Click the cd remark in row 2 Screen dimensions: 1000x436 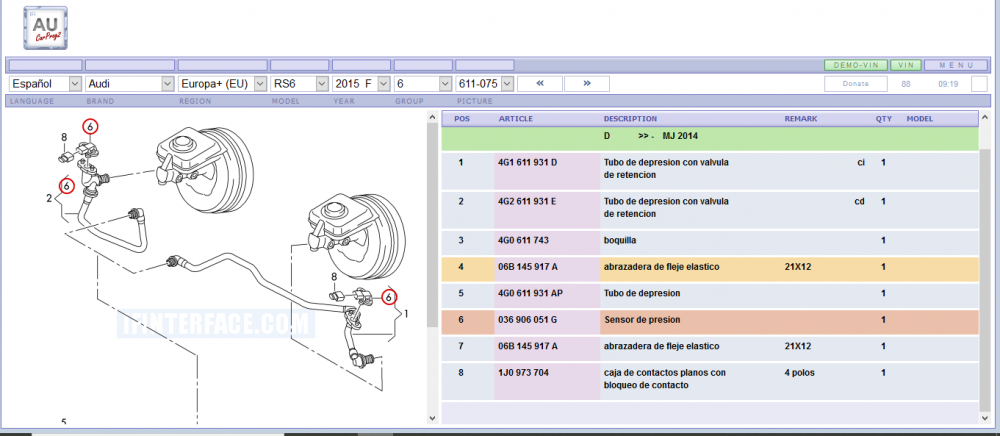[x=860, y=201]
